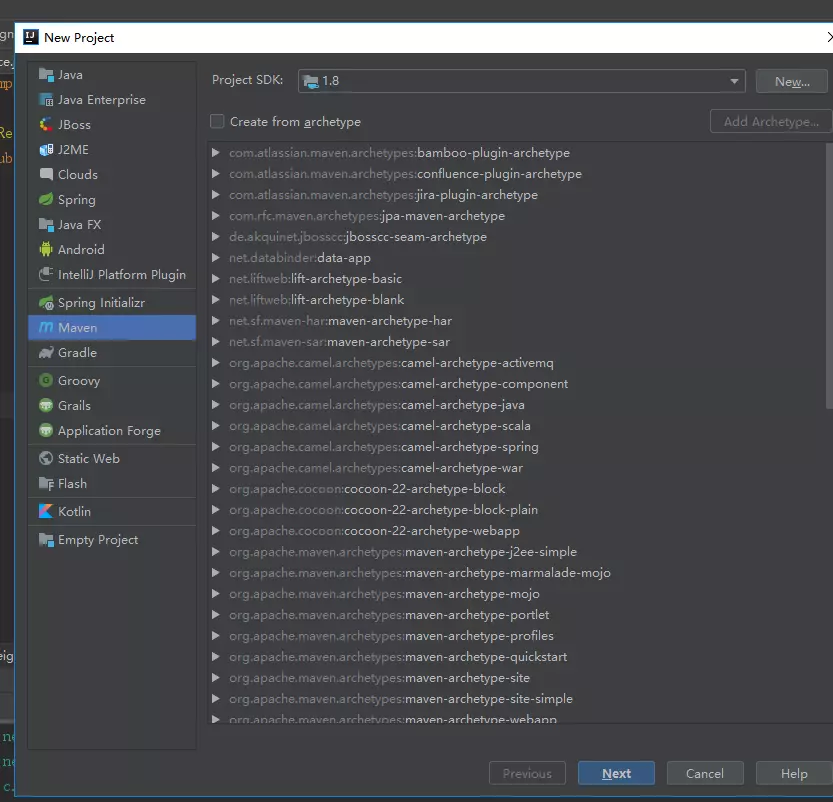The height and width of the screenshot is (802, 833).
Task: Pick the JBoss icon in sidebar
Action: tap(46, 125)
